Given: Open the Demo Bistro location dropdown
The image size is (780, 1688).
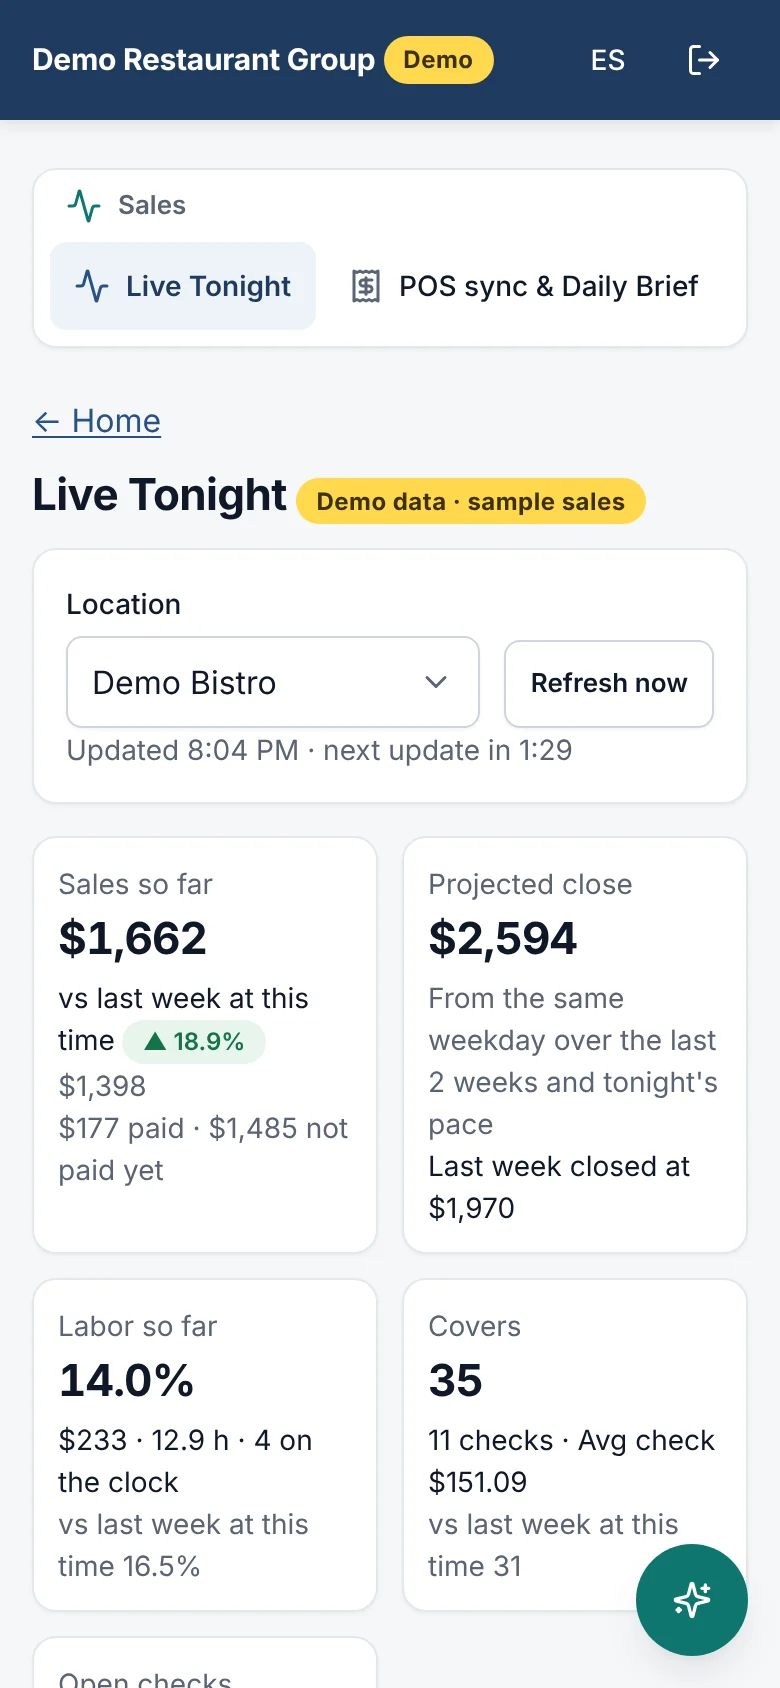Looking at the screenshot, I should [x=273, y=682].
